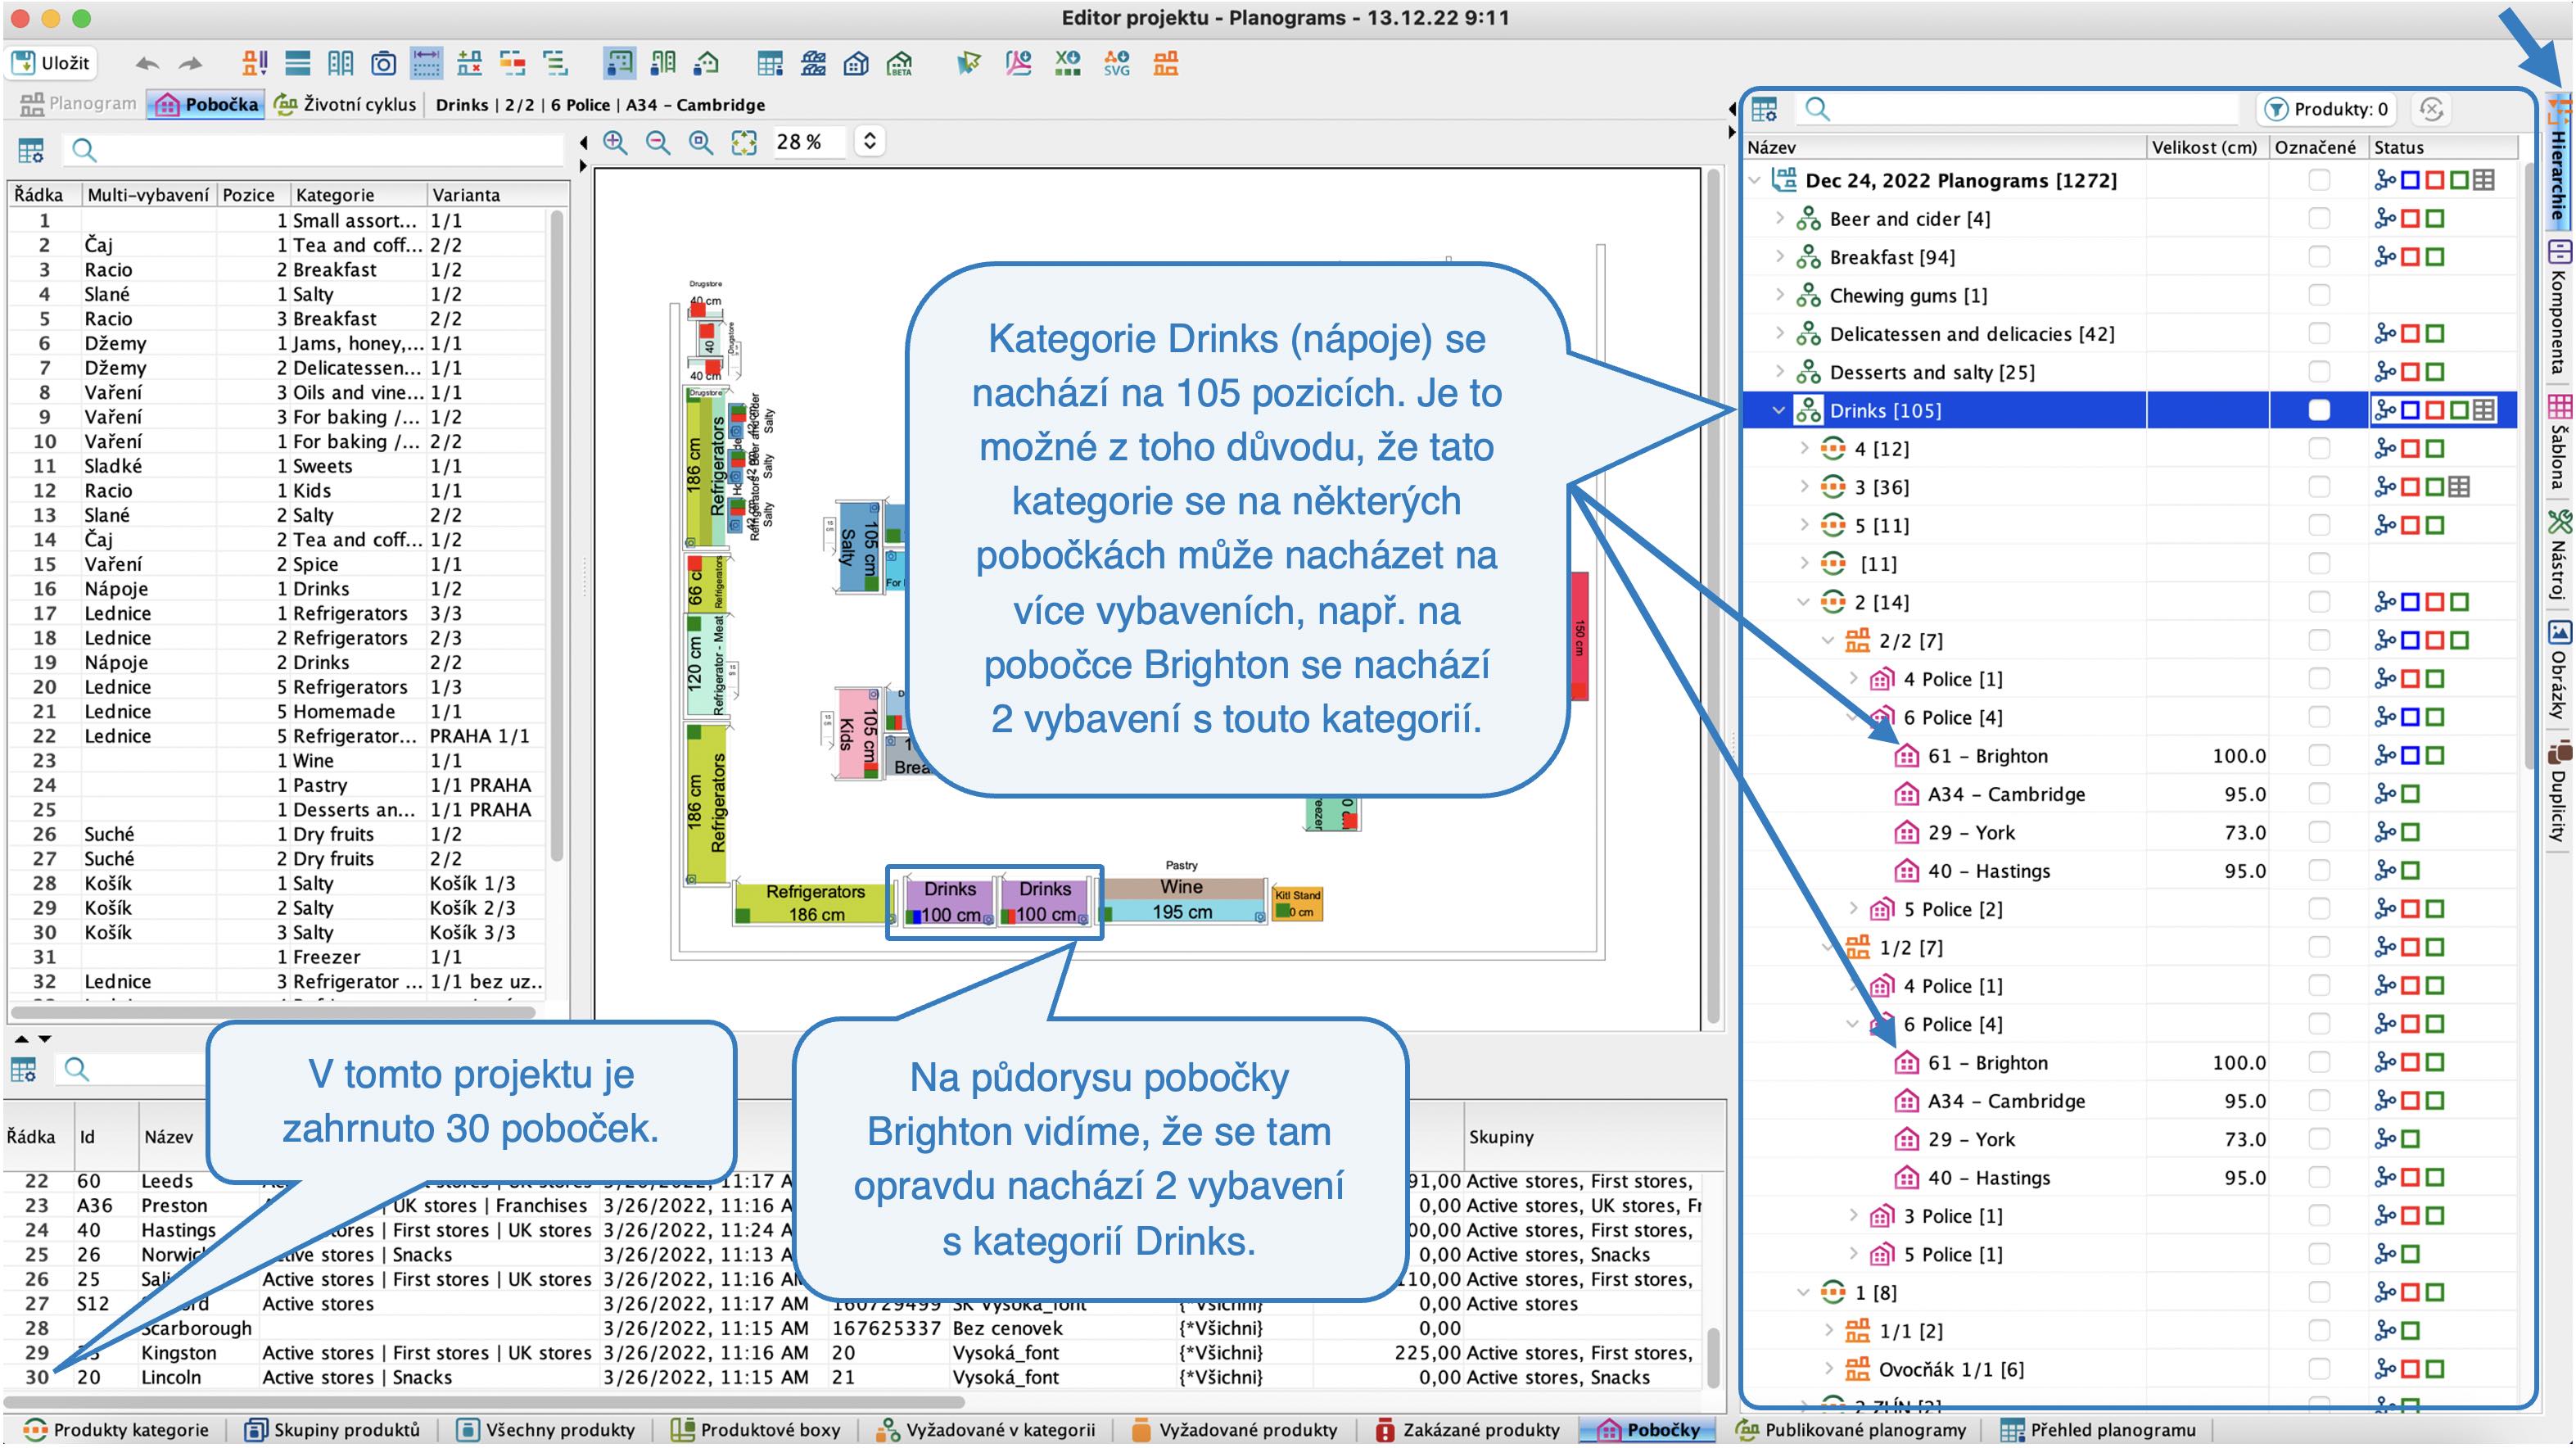This screenshot has width=2576, height=1448.
Task: Click the fit-to-window zoom icon
Action: [744, 143]
